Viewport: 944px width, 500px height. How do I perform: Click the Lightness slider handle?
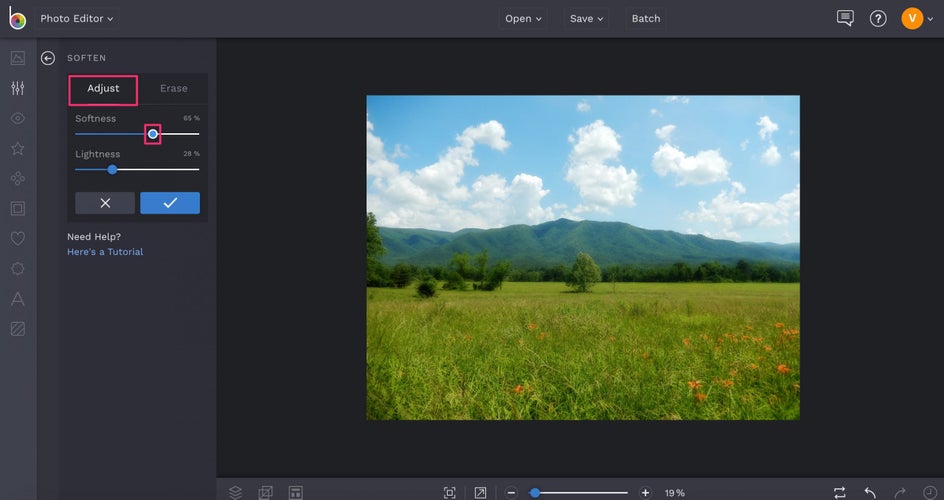coord(112,169)
